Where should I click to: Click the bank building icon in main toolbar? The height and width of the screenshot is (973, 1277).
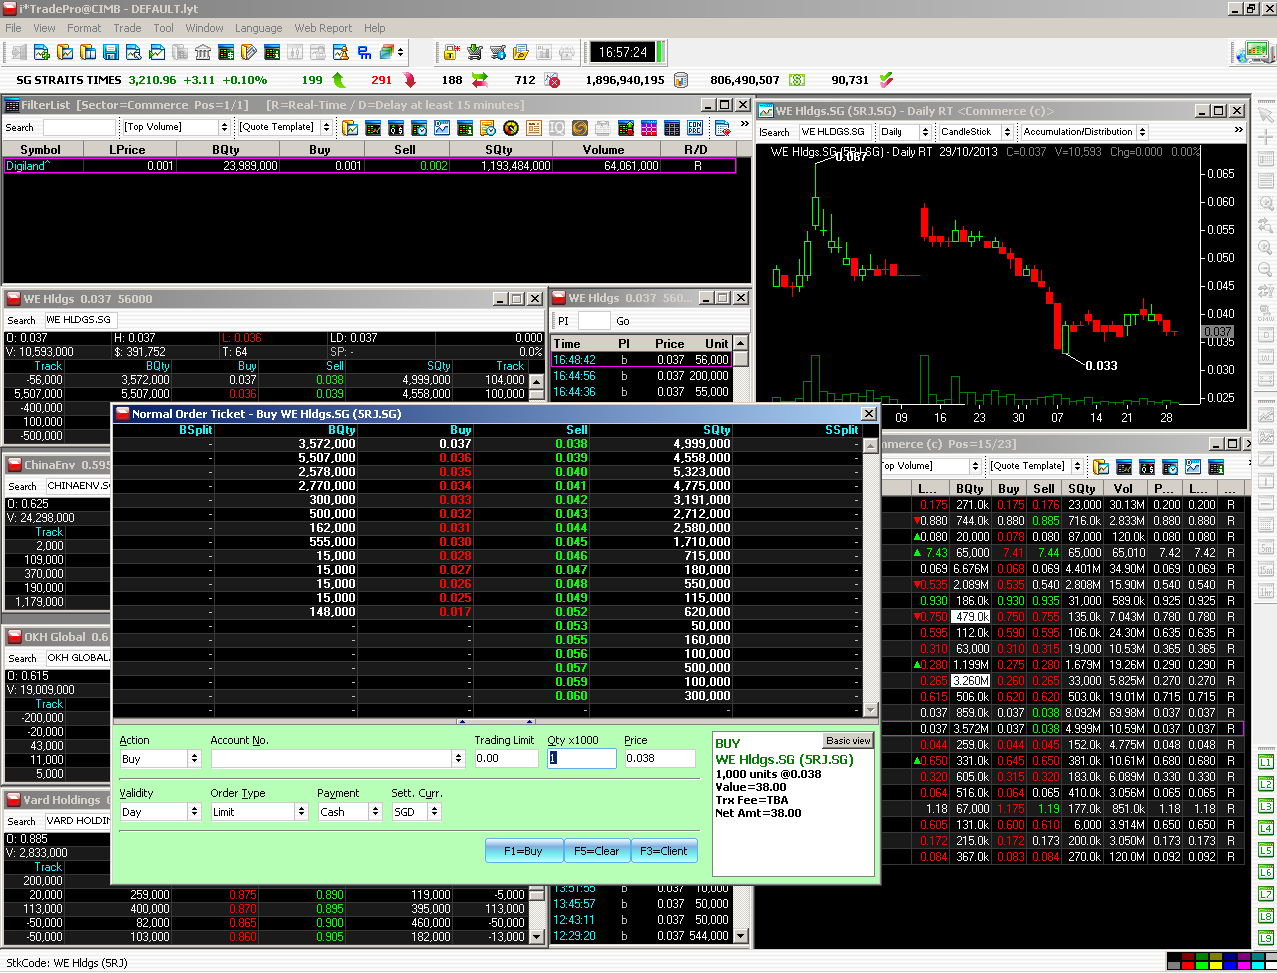click(202, 51)
